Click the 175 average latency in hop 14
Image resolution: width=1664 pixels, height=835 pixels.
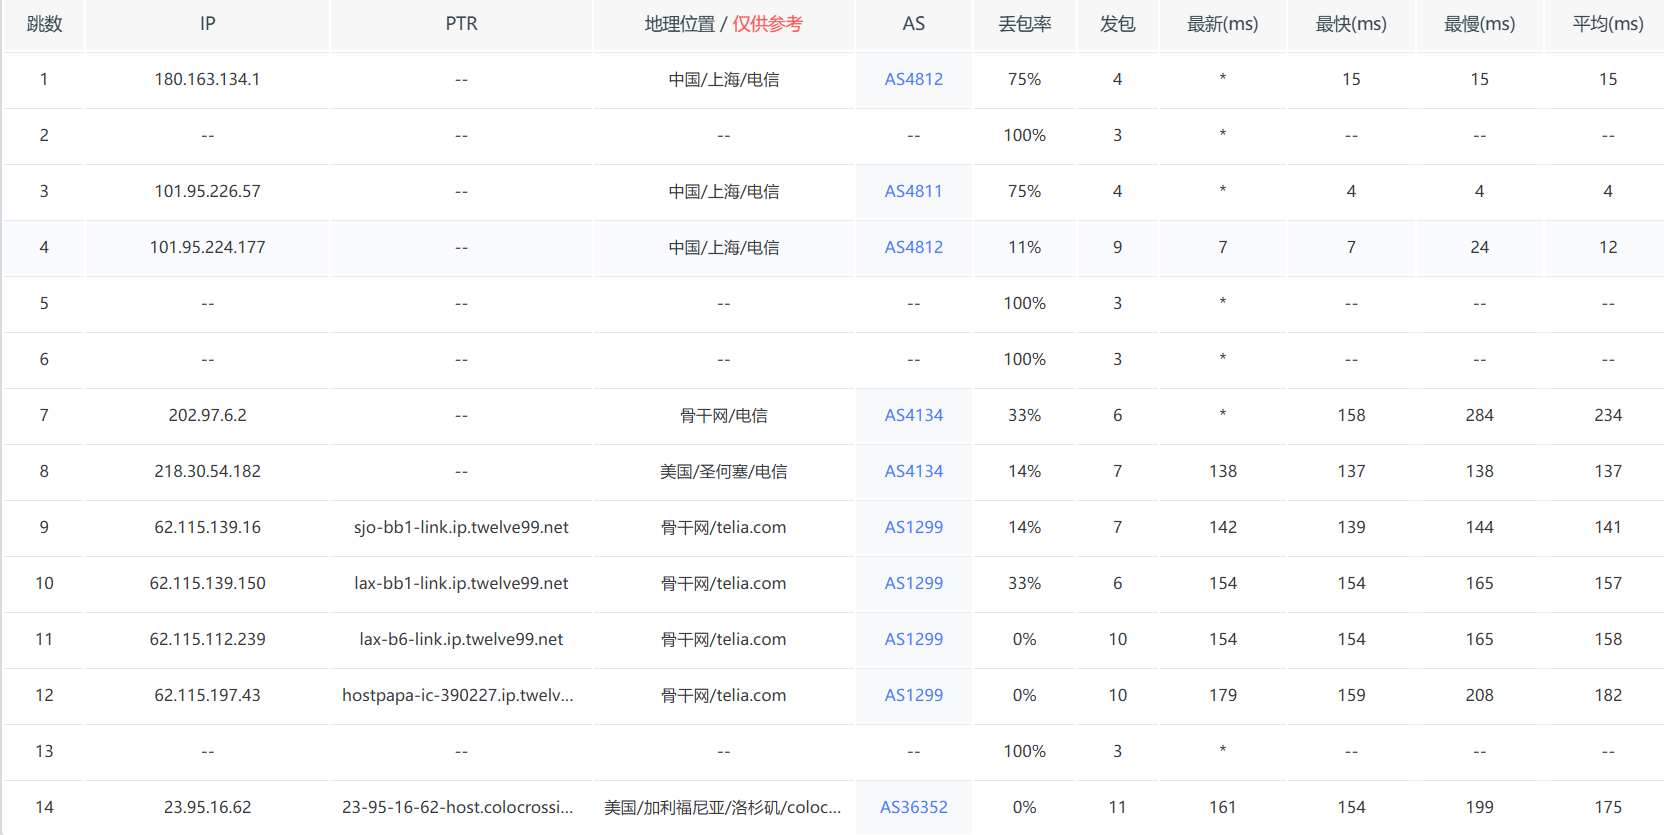coord(1608,807)
